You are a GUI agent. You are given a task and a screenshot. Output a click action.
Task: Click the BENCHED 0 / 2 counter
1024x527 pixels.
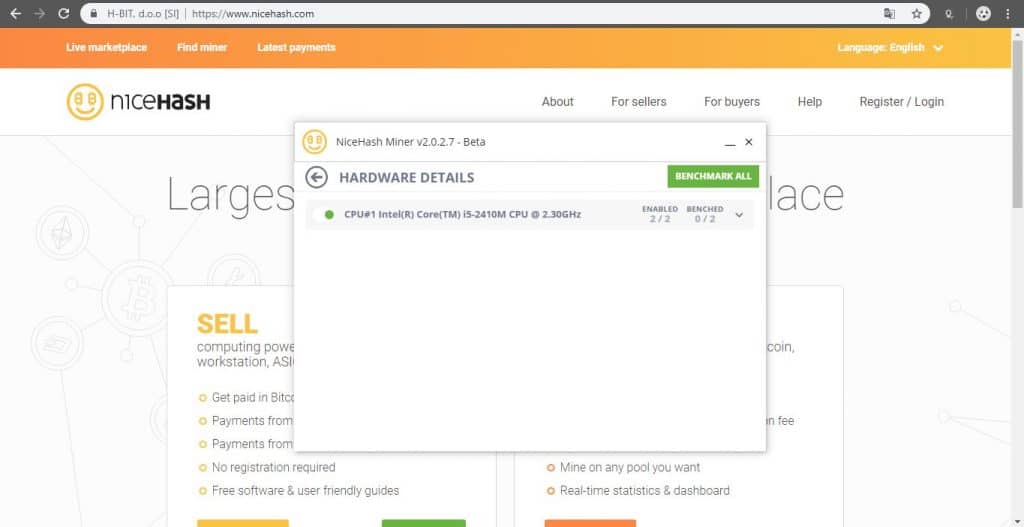(x=705, y=214)
